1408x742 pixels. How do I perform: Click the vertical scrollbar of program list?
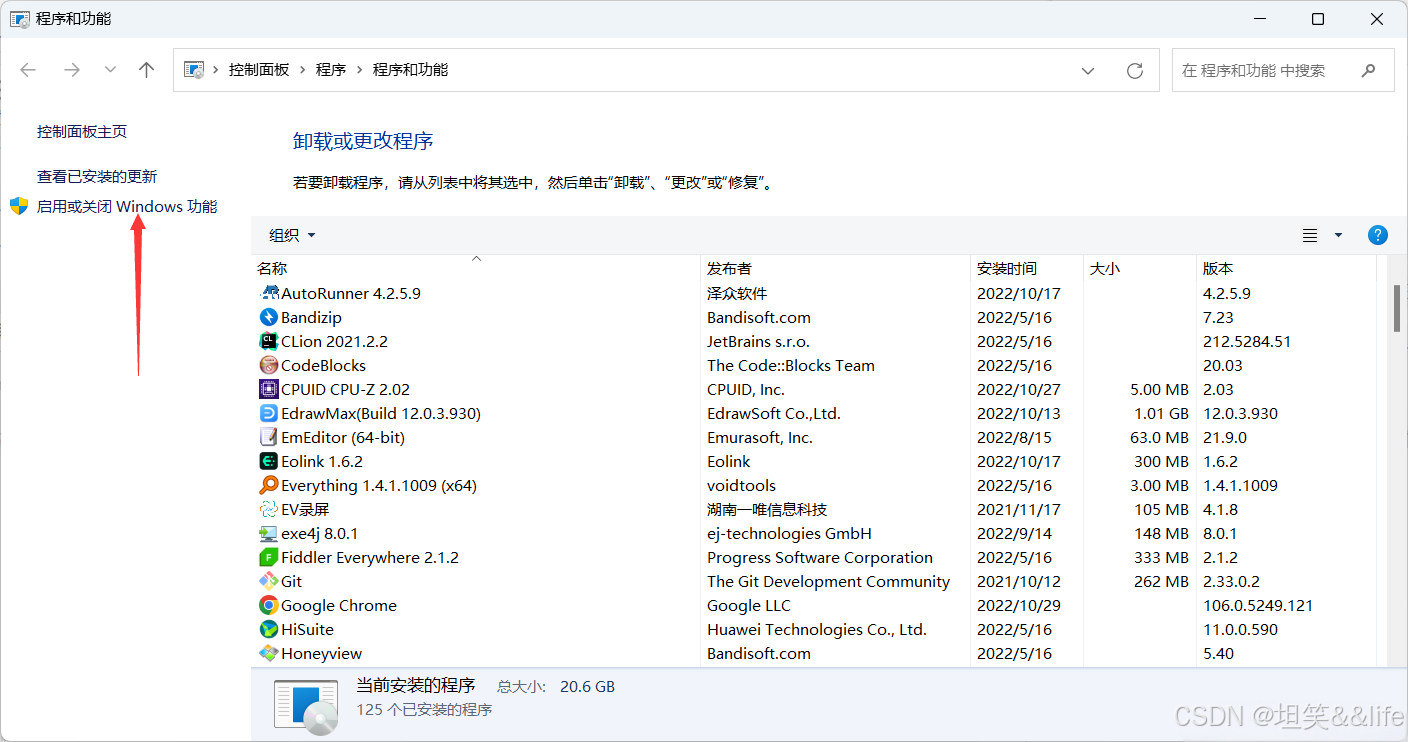click(x=1397, y=307)
